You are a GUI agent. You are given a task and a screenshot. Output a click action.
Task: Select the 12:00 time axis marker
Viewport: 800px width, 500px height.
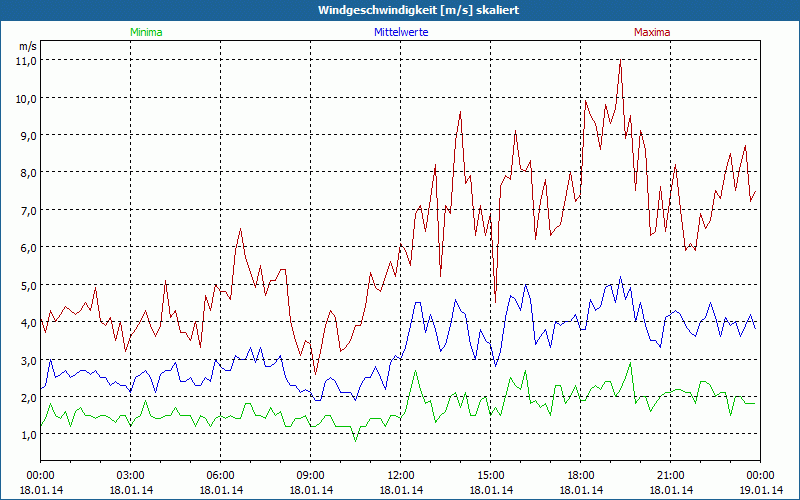(401, 475)
